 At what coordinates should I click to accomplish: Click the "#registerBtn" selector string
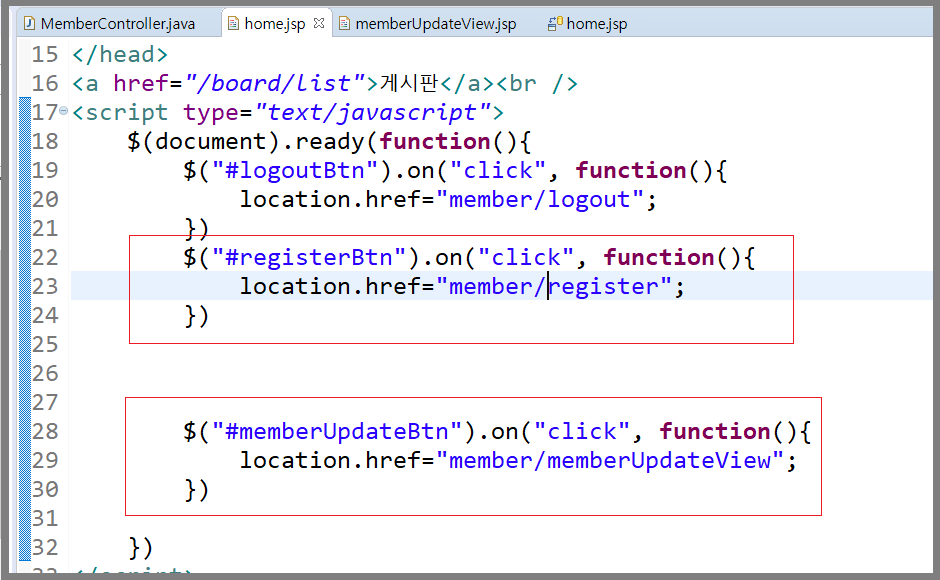click(309, 258)
